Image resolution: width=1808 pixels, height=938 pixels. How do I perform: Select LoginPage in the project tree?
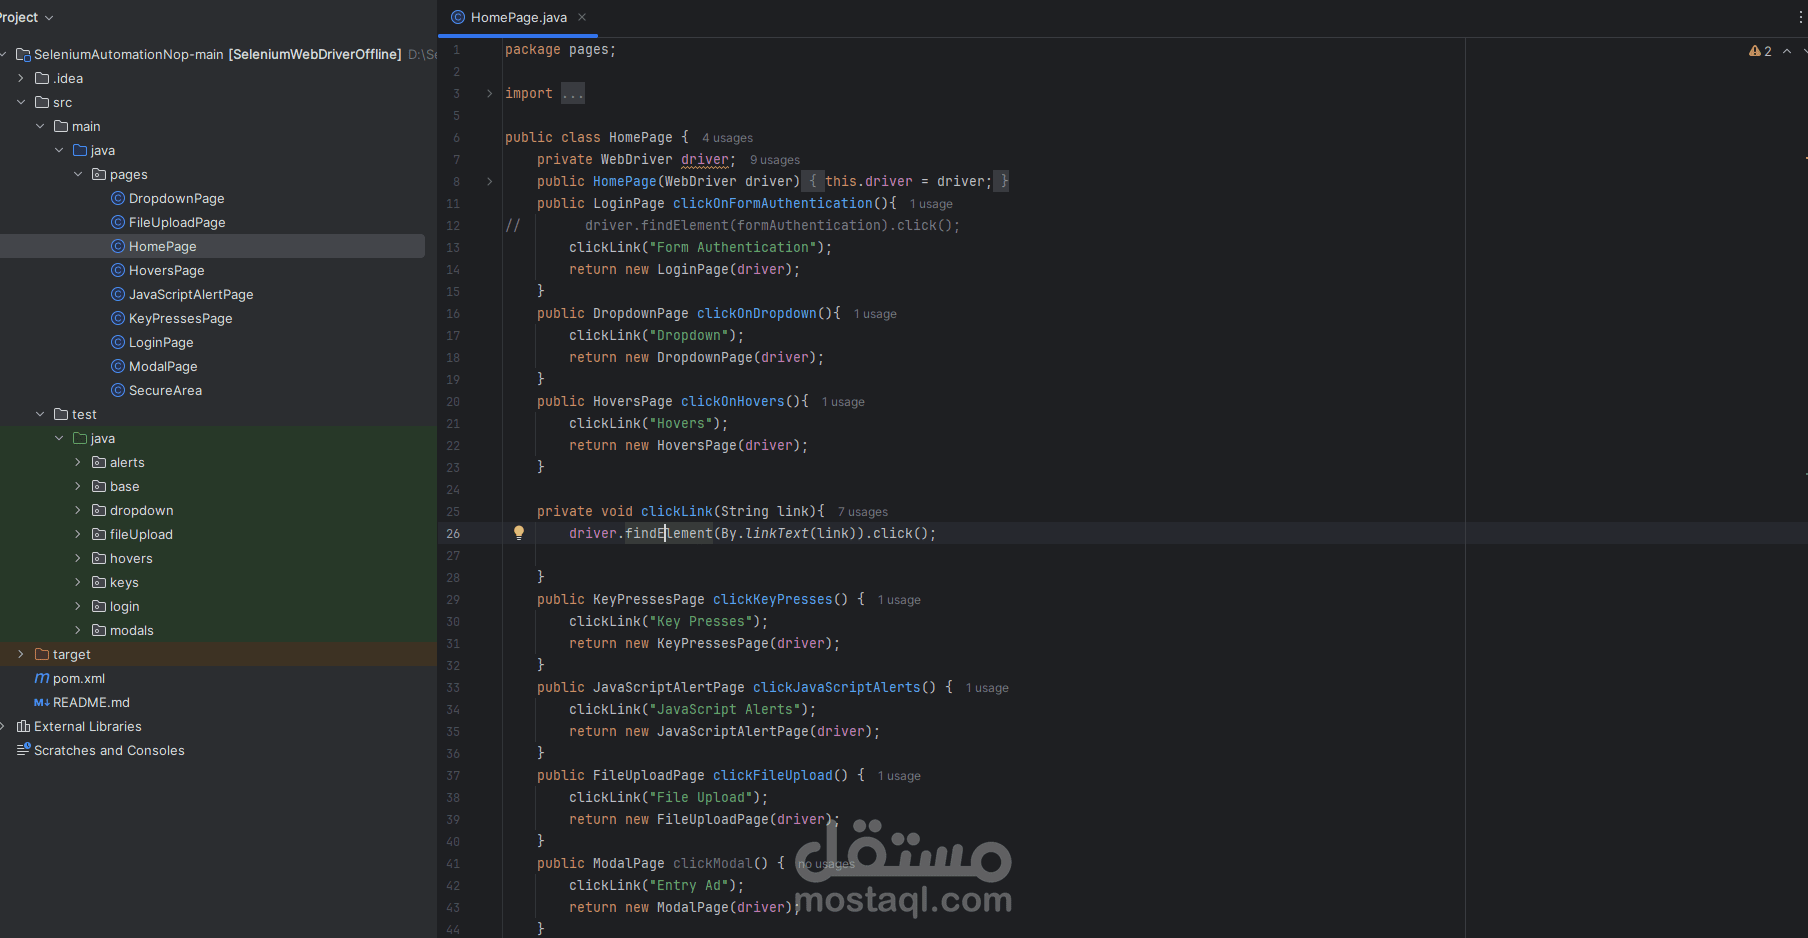click(x=161, y=342)
